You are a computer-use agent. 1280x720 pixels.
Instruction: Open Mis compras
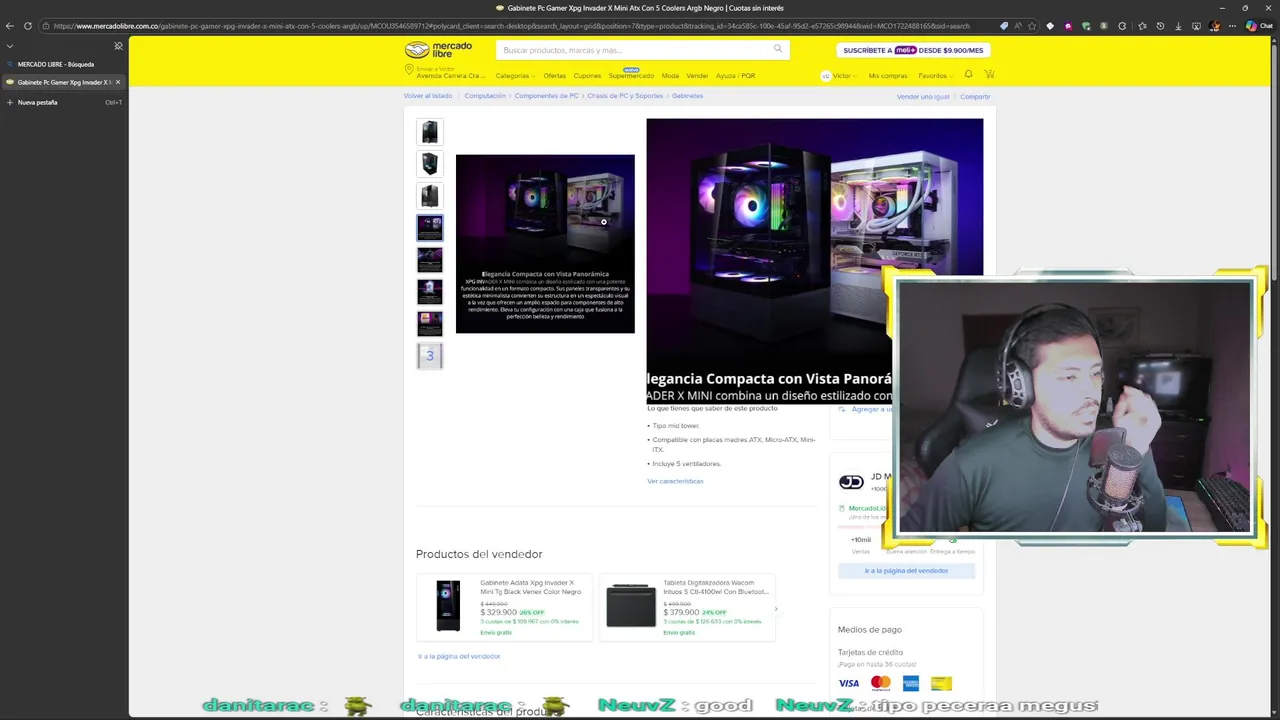tap(888, 76)
